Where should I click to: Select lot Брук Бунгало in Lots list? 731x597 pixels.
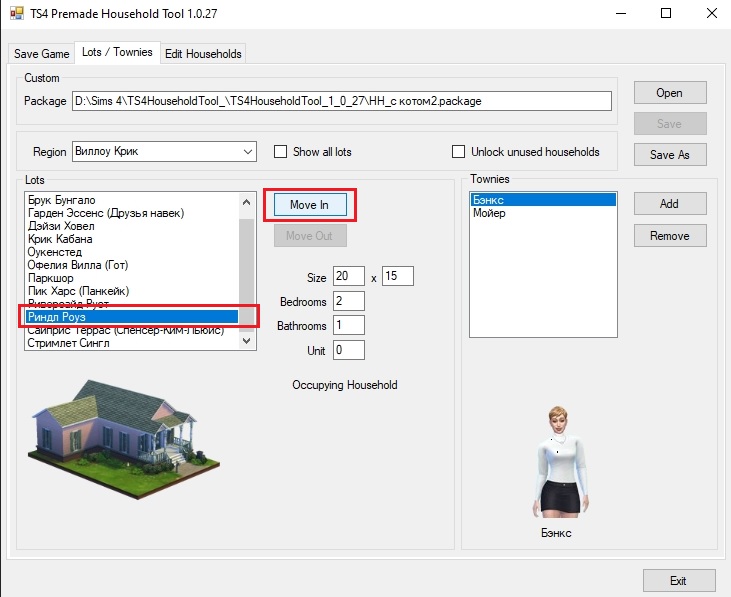(x=62, y=201)
